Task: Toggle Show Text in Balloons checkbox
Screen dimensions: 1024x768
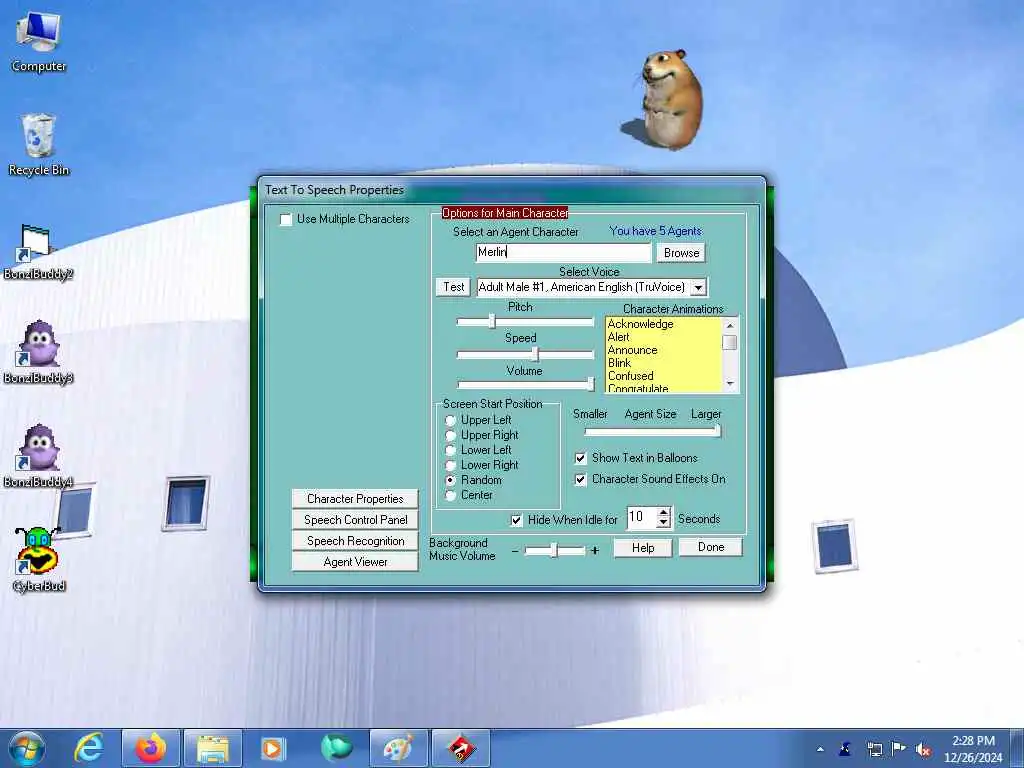Action: click(580, 458)
